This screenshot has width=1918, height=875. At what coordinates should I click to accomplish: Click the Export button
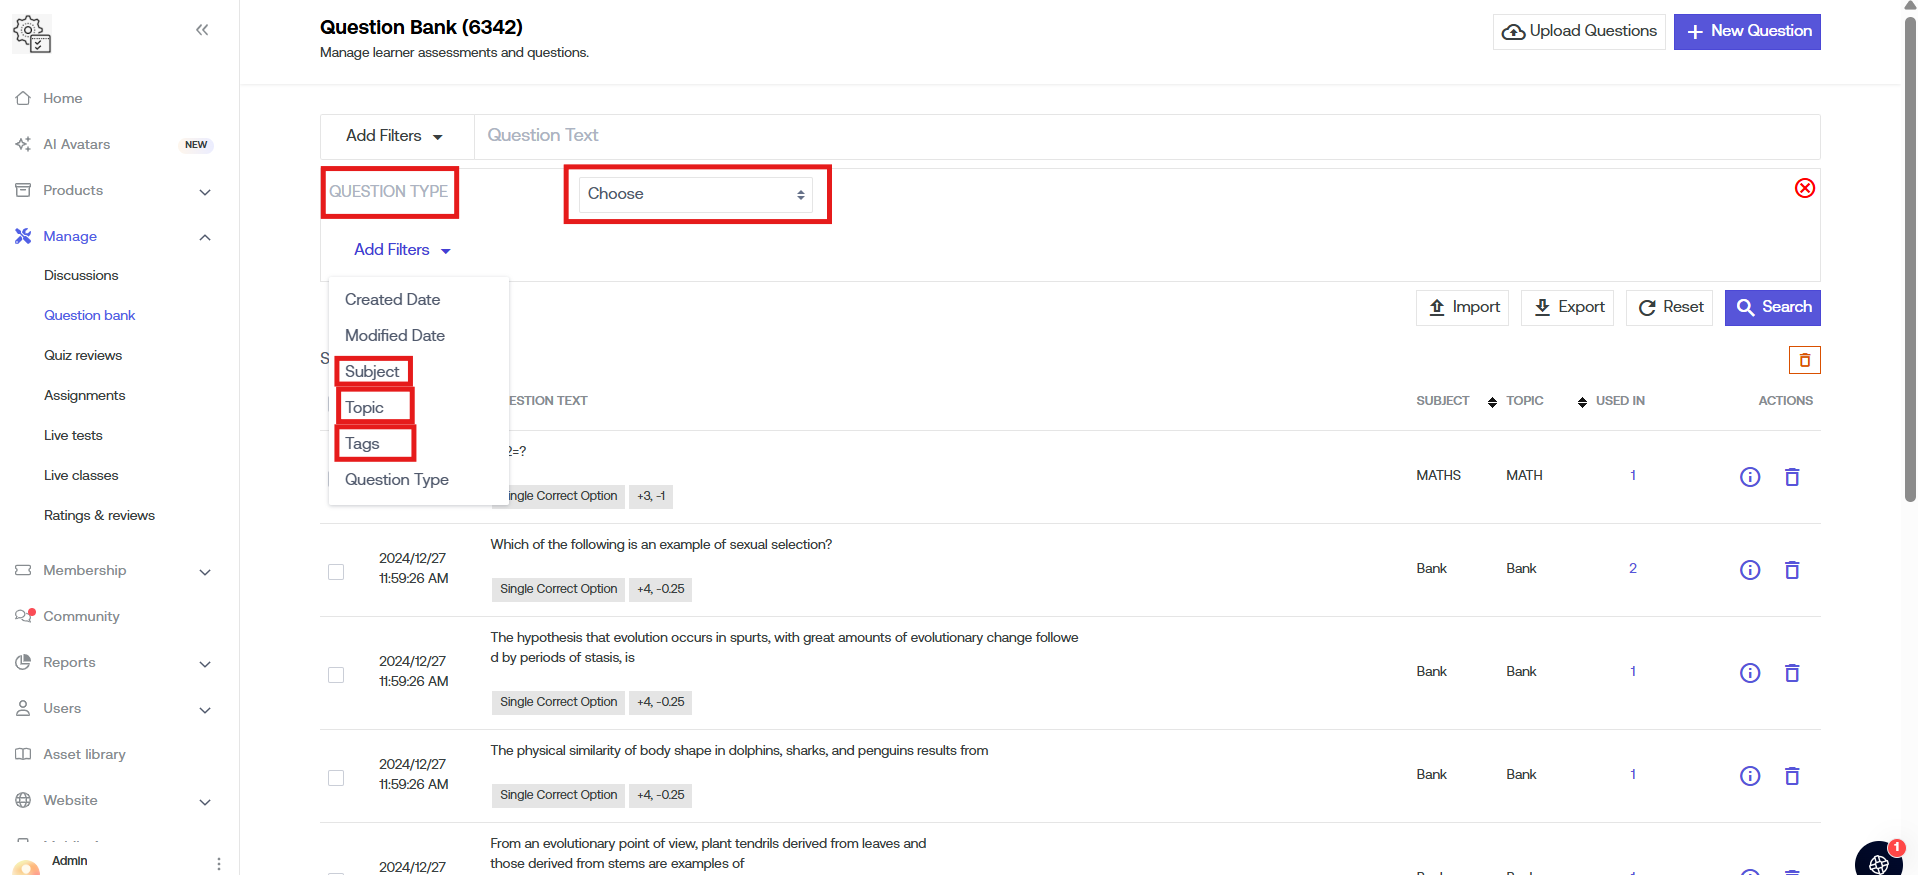[1567, 307]
